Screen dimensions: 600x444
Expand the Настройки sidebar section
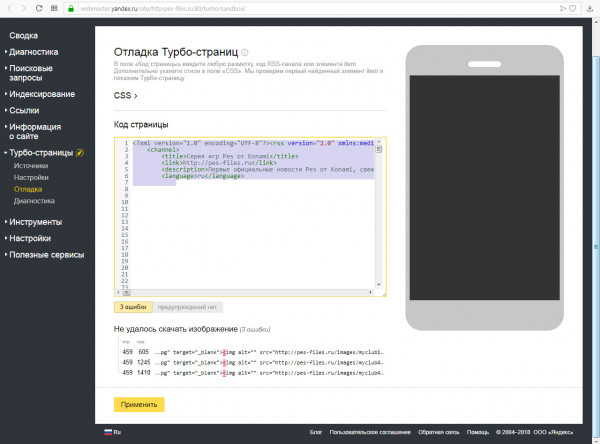(30, 238)
